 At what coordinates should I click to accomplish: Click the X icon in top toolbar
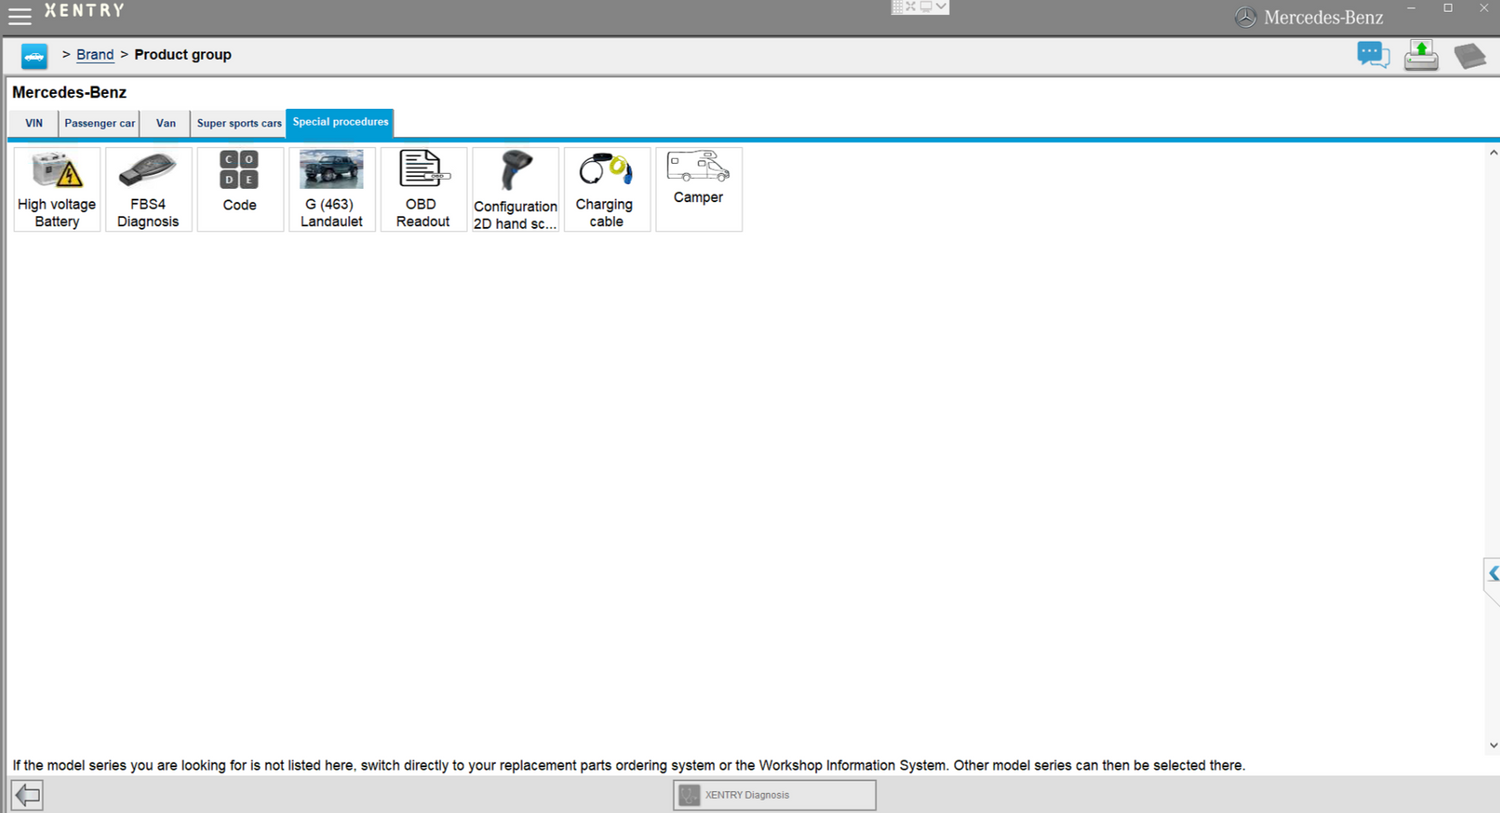[x=911, y=6]
